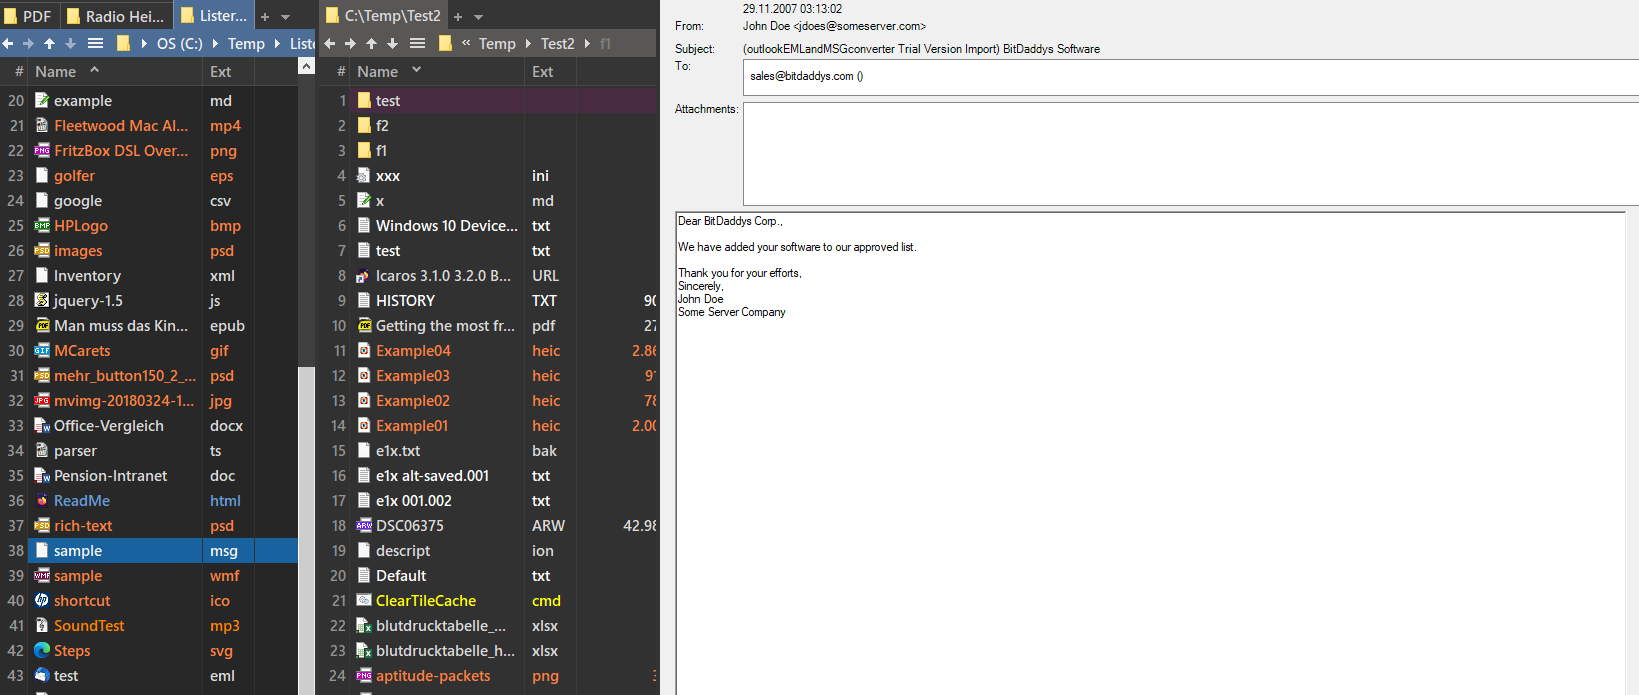This screenshot has width=1639, height=695.
Task: Expand the breadcrumb arrow after Test2
Action: (x=587, y=44)
